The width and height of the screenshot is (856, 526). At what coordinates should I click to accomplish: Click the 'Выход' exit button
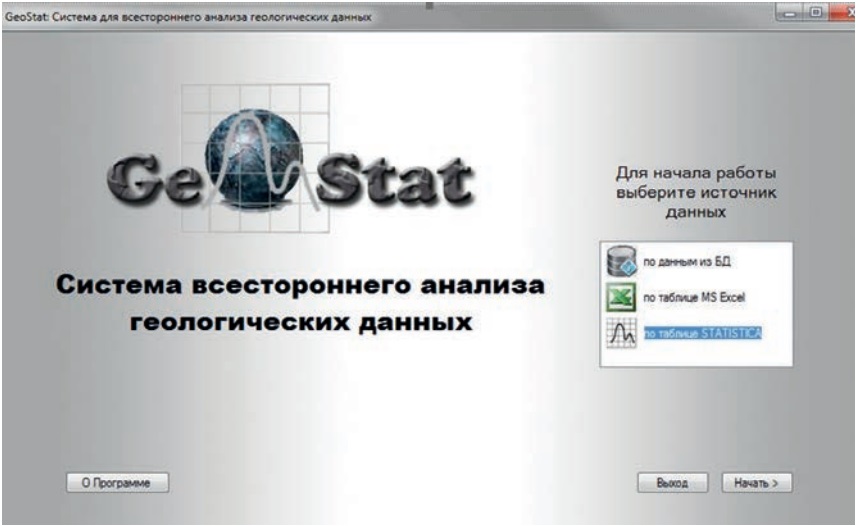tap(673, 483)
